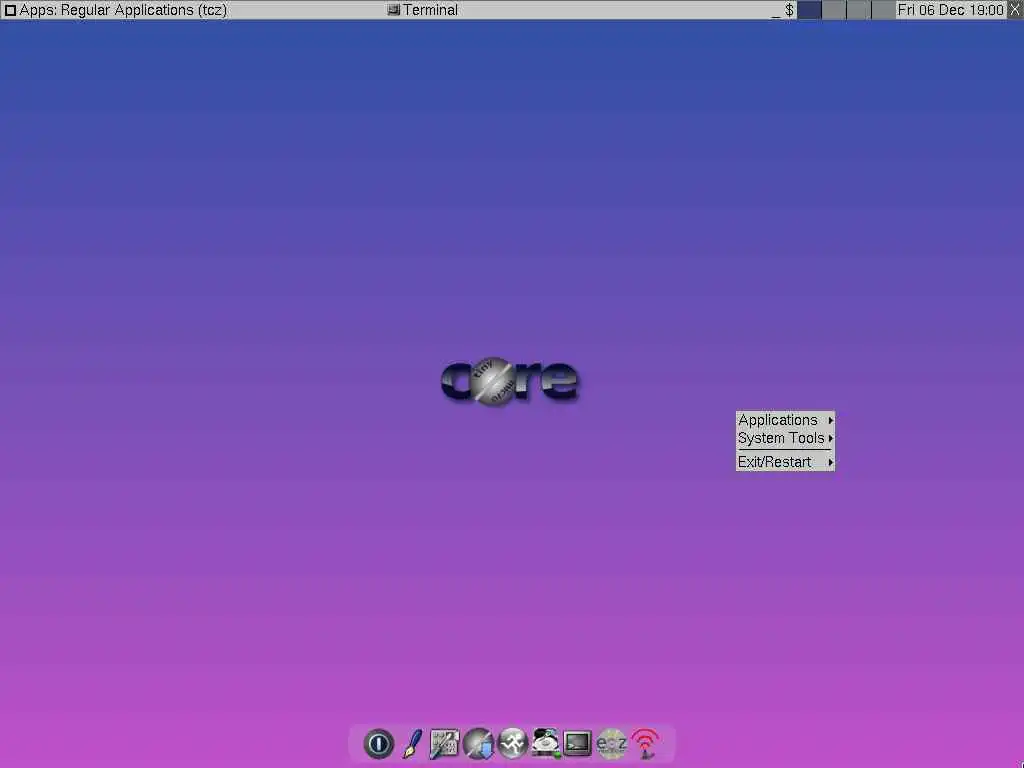This screenshot has height=768, width=1024.
Task: Open the ezremaster disc icon in dock
Action: coord(611,743)
